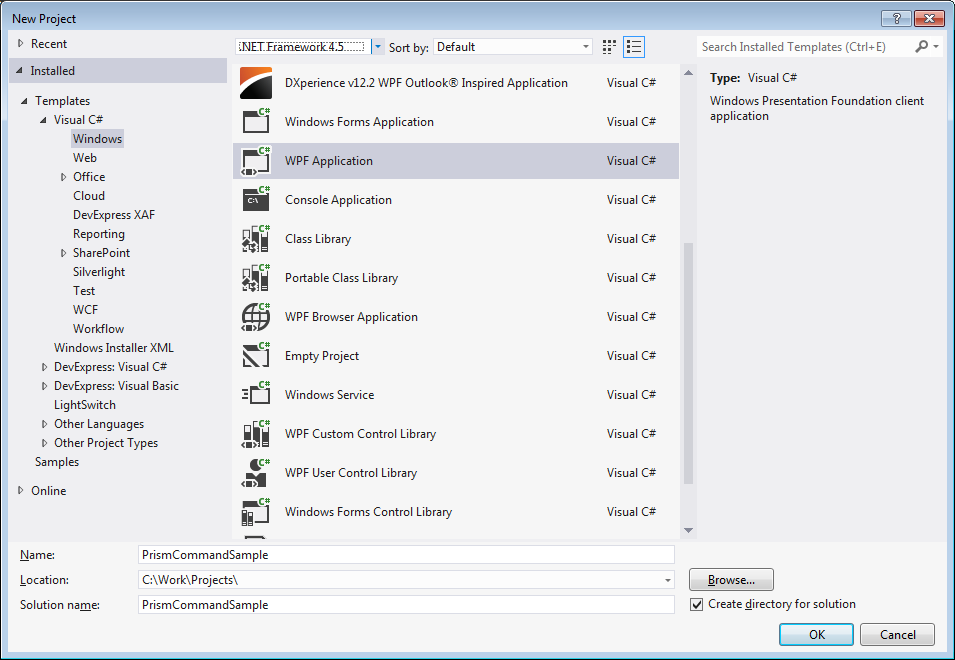Click the WPF Application template icon
The image size is (955, 660).
coord(256,161)
